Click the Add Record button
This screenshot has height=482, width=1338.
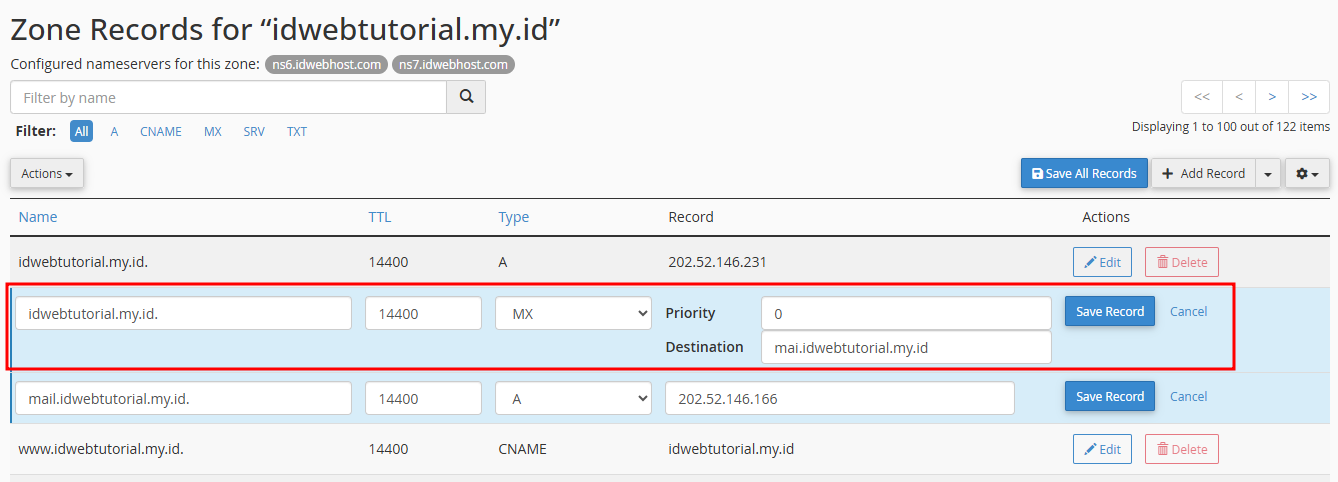(1203, 173)
